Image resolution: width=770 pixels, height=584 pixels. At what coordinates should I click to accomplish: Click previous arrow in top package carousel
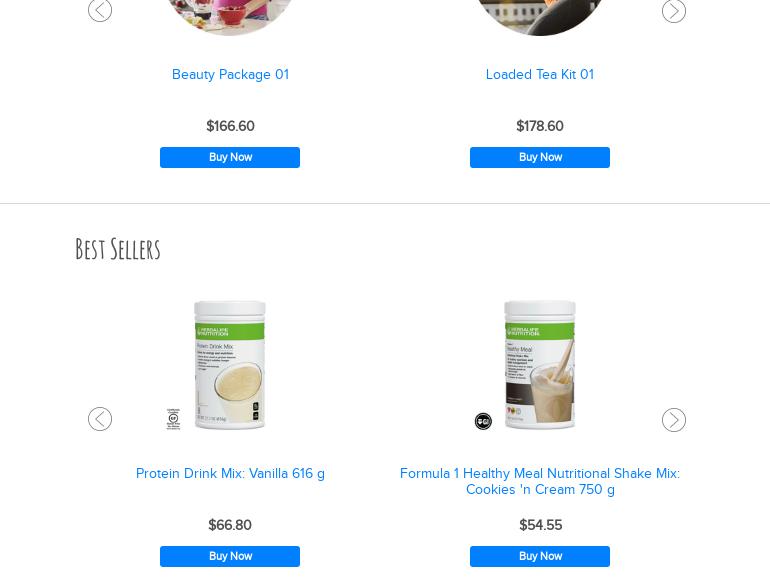[100, 10]
